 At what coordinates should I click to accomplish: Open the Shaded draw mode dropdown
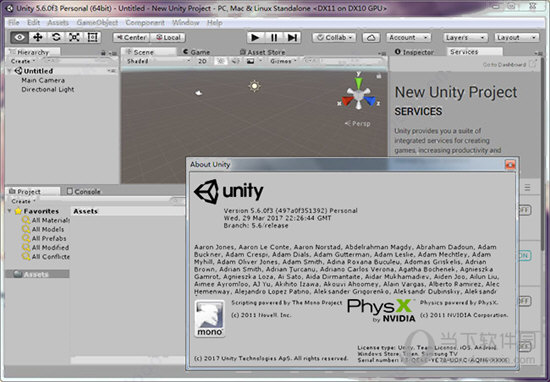click(x=158, y=61)
